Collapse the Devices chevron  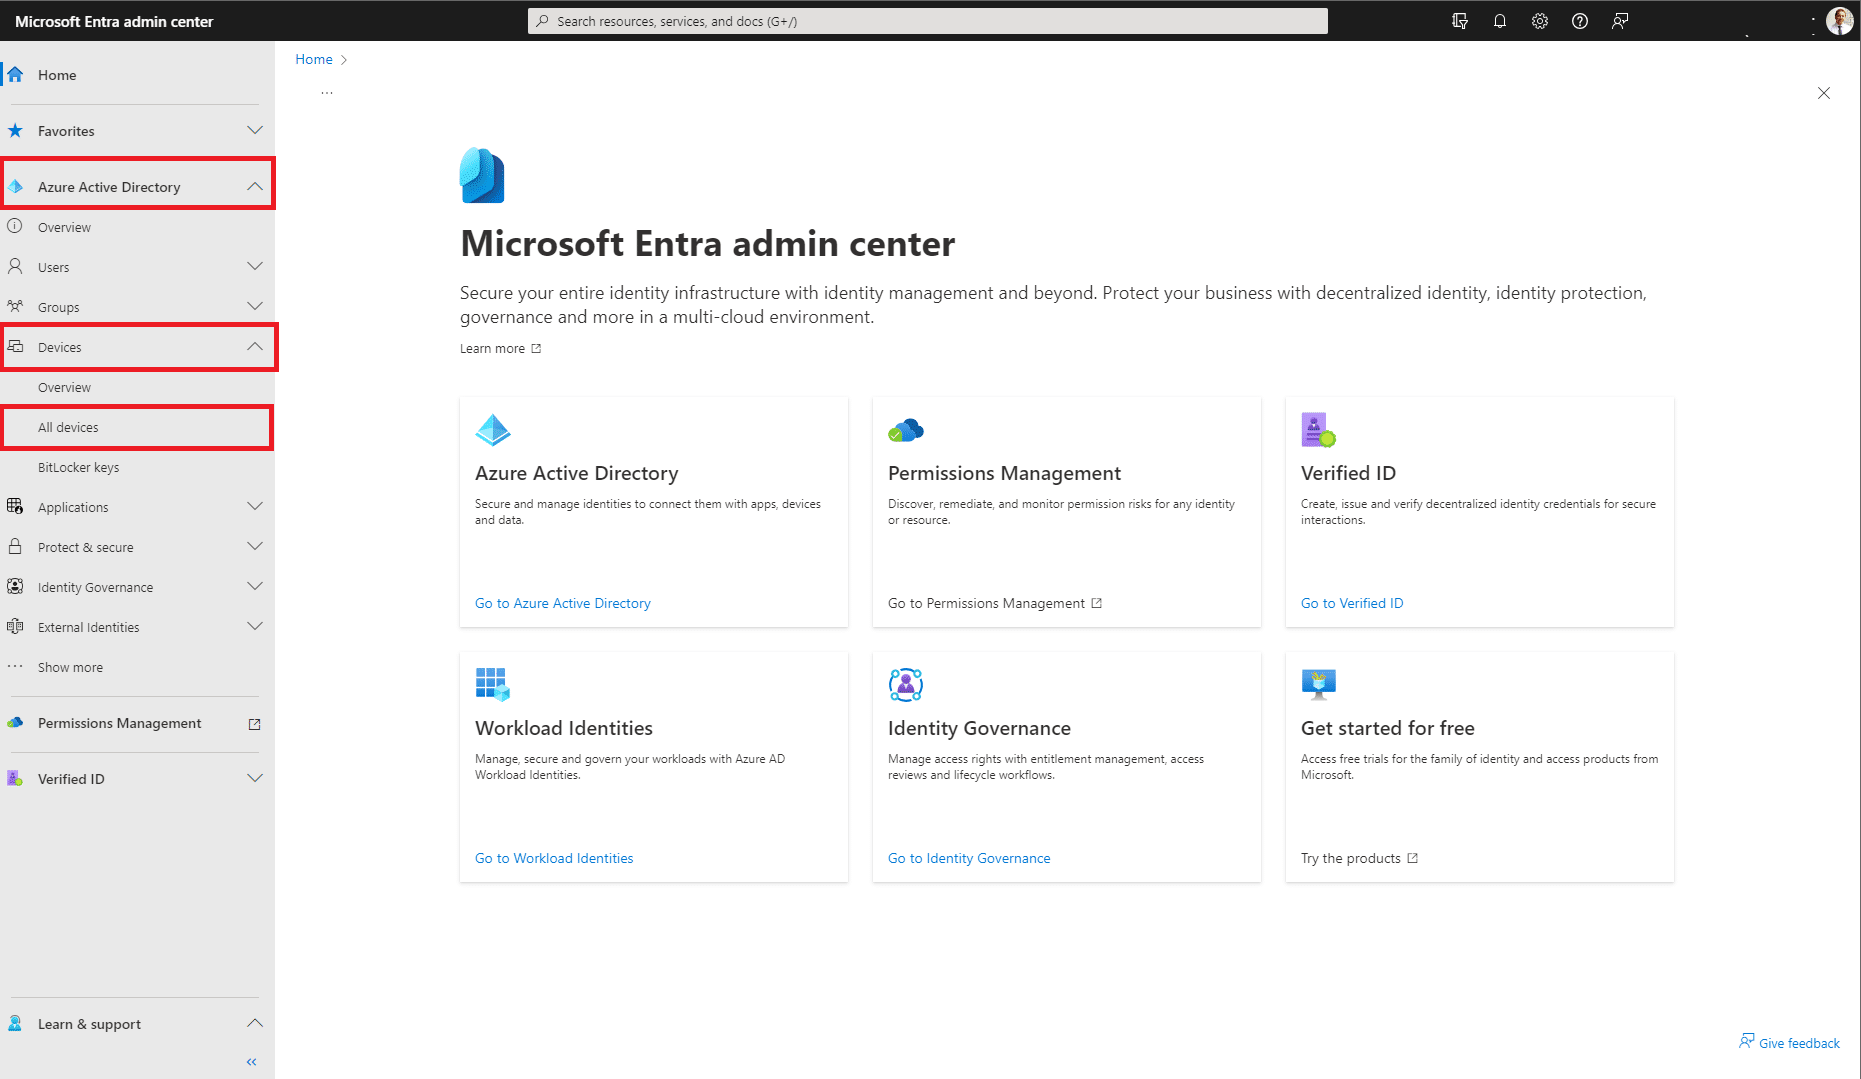point(255,347)
